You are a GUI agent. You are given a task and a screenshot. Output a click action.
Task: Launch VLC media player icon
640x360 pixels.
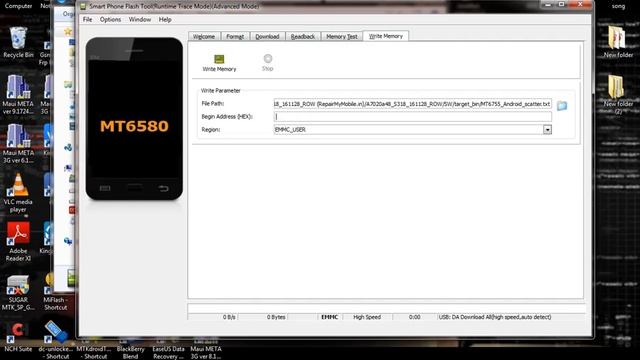pos(18,193)
